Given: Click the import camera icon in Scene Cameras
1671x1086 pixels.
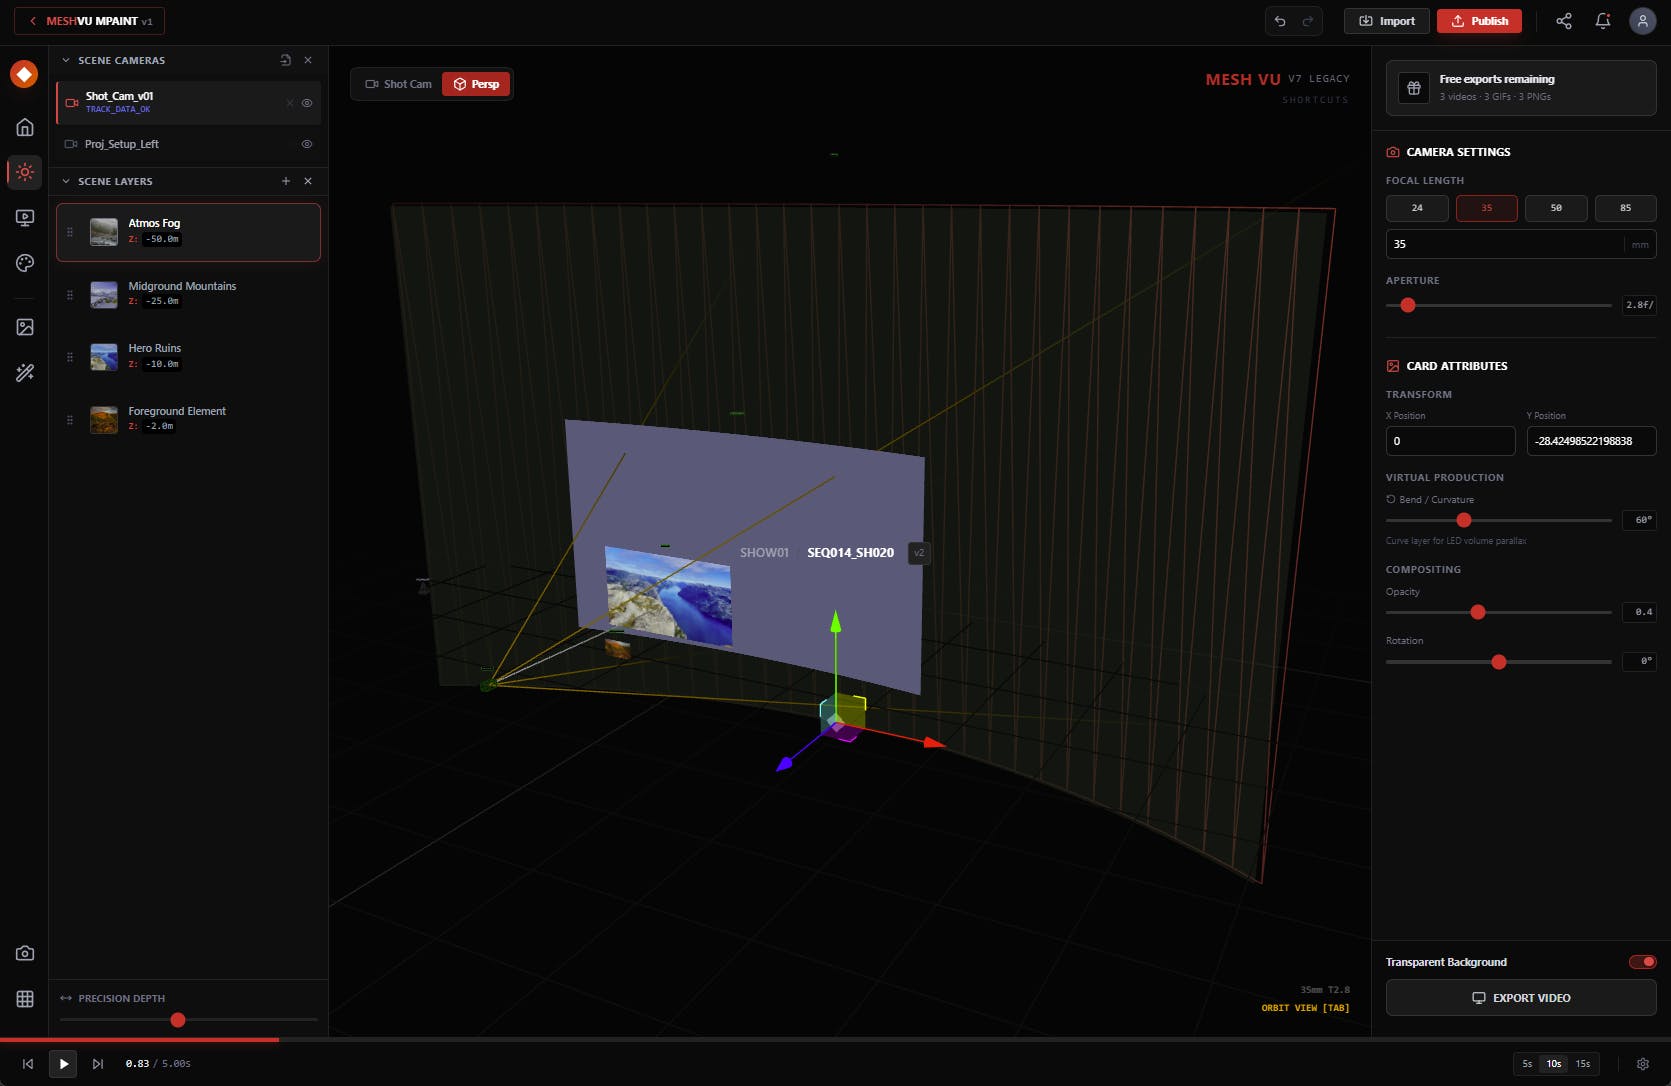Looking at the screenshot, I should coord(285,60).
